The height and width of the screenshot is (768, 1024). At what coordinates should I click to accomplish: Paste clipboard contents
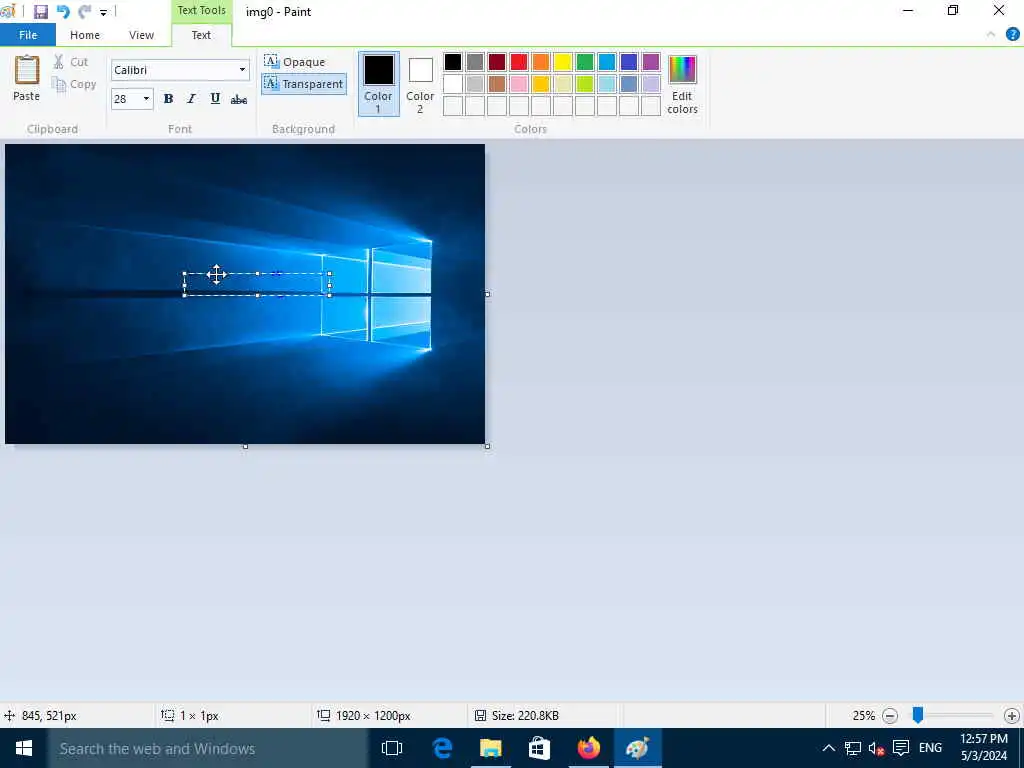[x=27, y=78]
